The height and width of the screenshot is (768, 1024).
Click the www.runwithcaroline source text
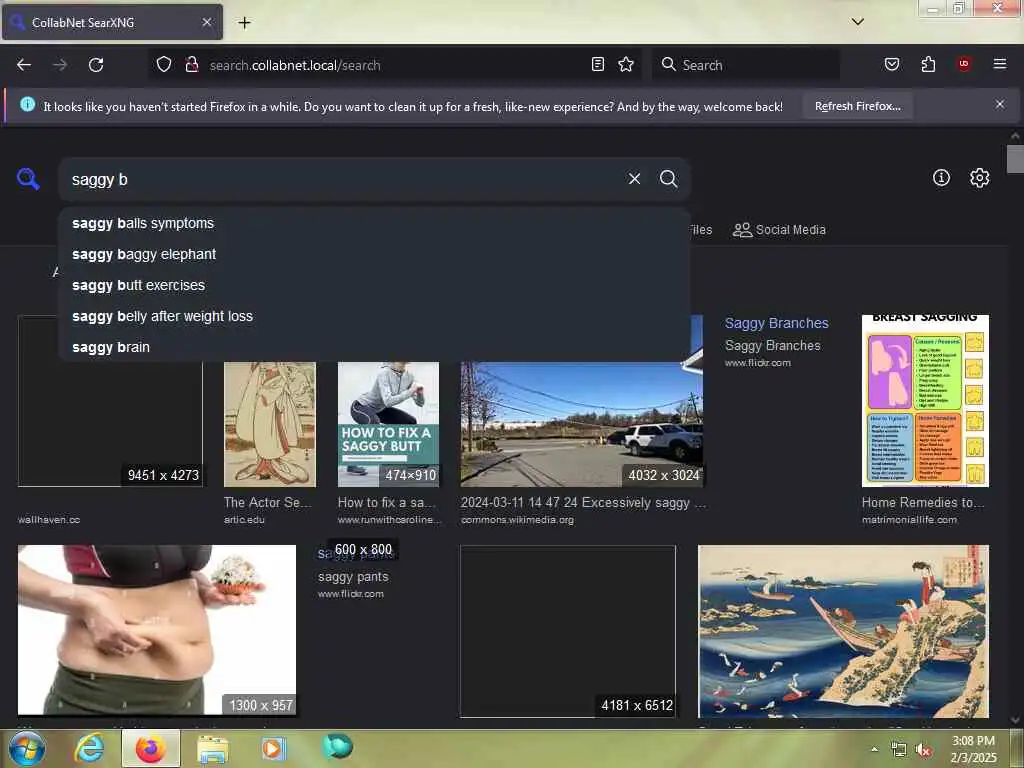(x=389, y=520)
